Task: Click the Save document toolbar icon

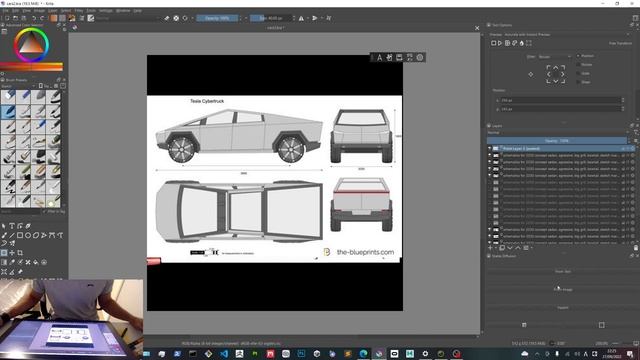Action: point(23,18)
